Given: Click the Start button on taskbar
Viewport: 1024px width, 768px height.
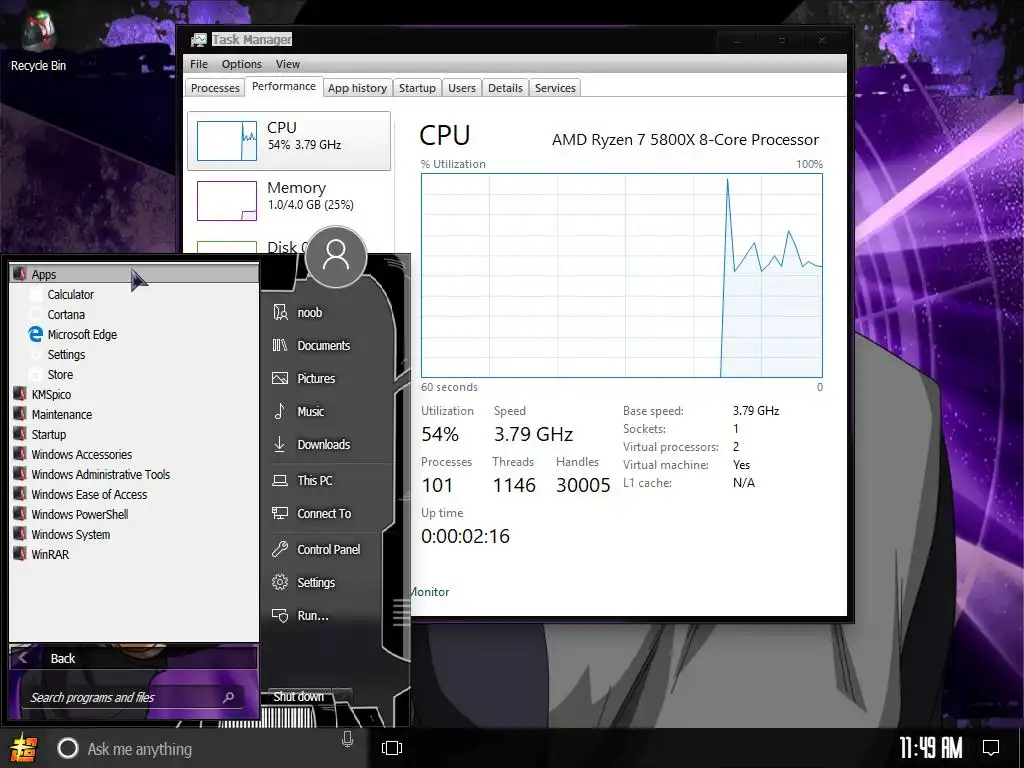Looking at the screenshot, I should (23, 748).
